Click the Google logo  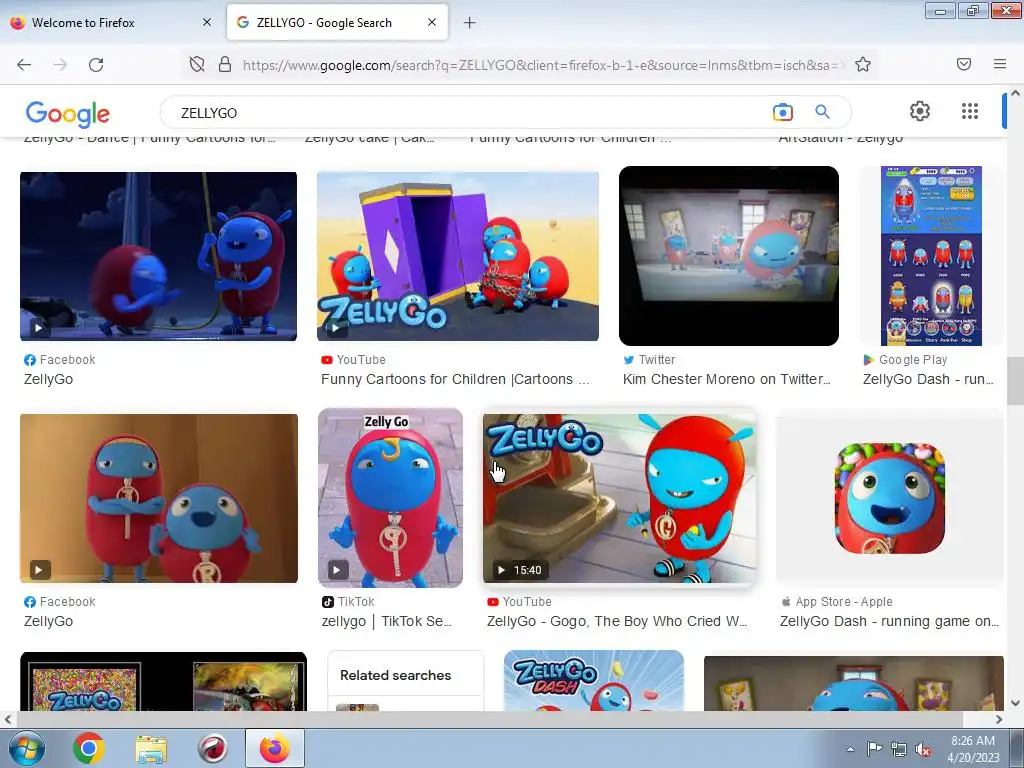[67, 114]
